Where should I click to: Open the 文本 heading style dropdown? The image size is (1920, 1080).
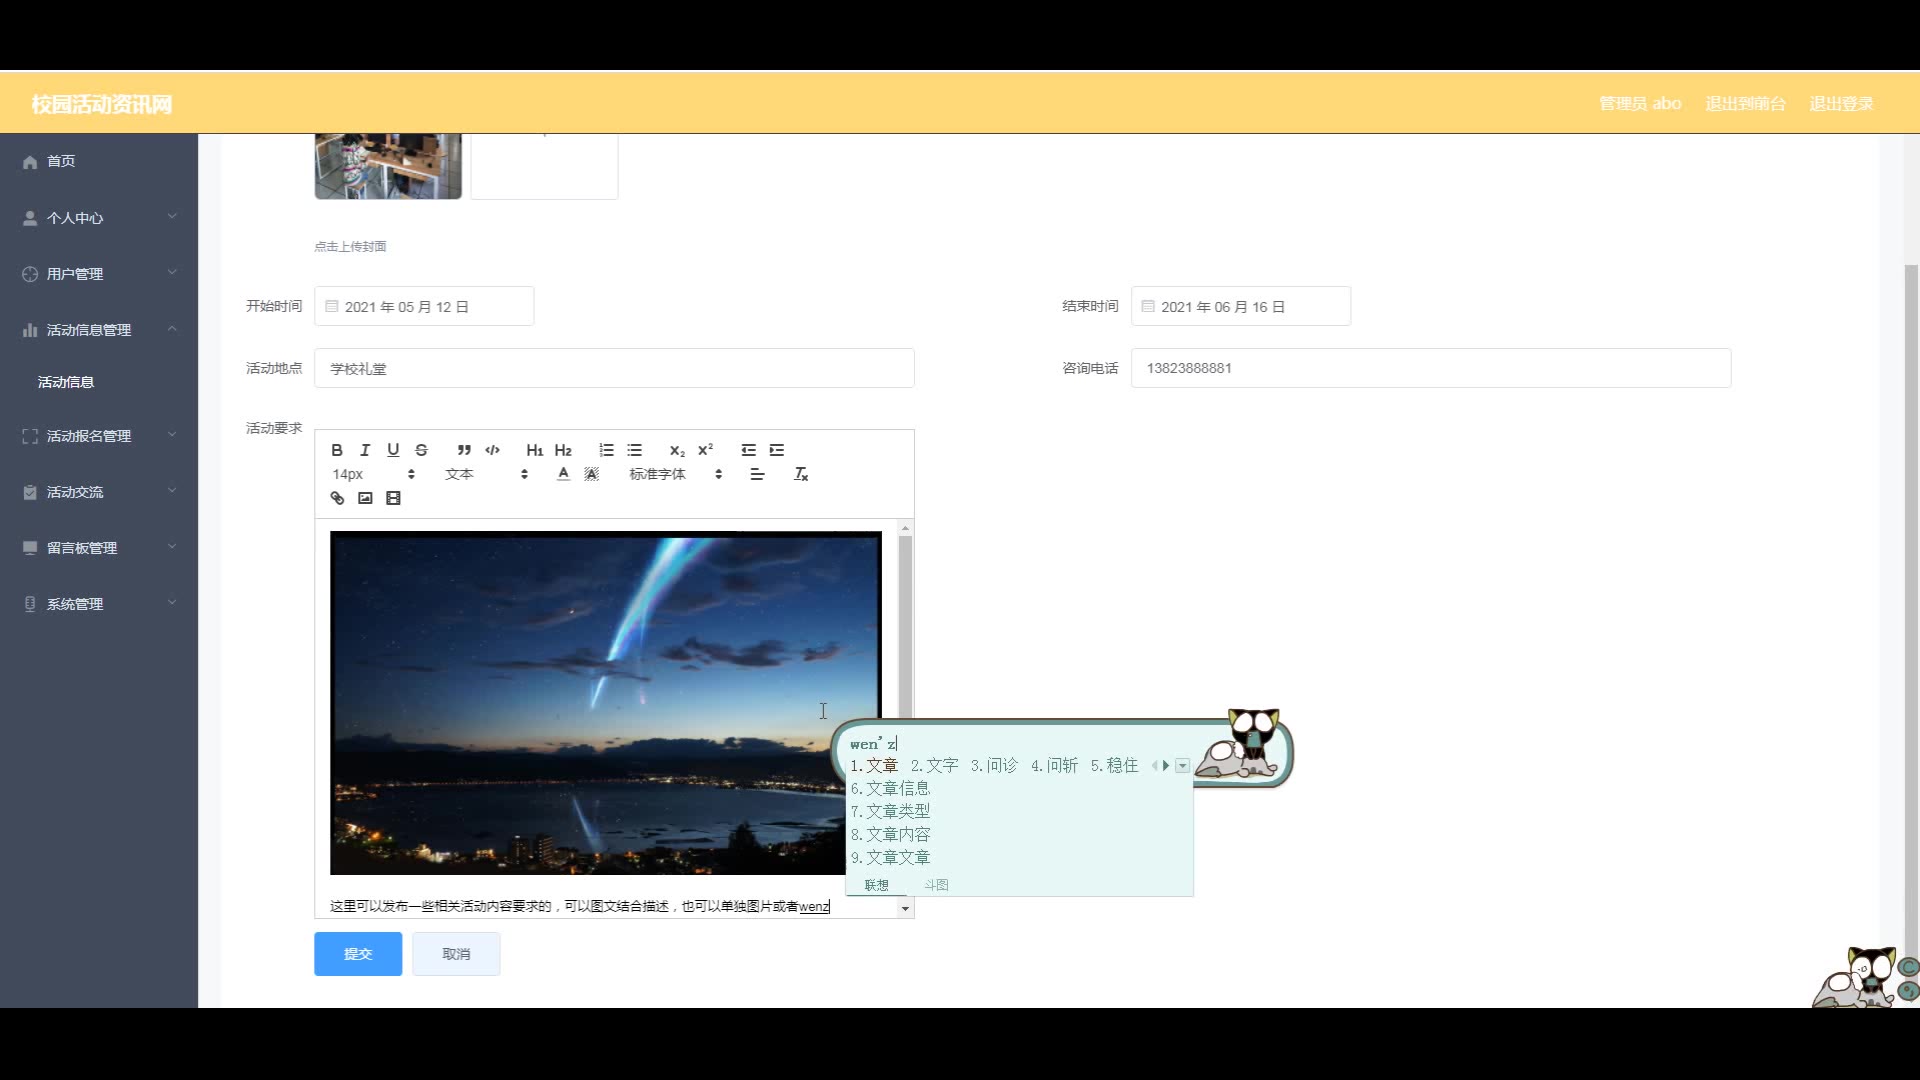pos(486,474)
